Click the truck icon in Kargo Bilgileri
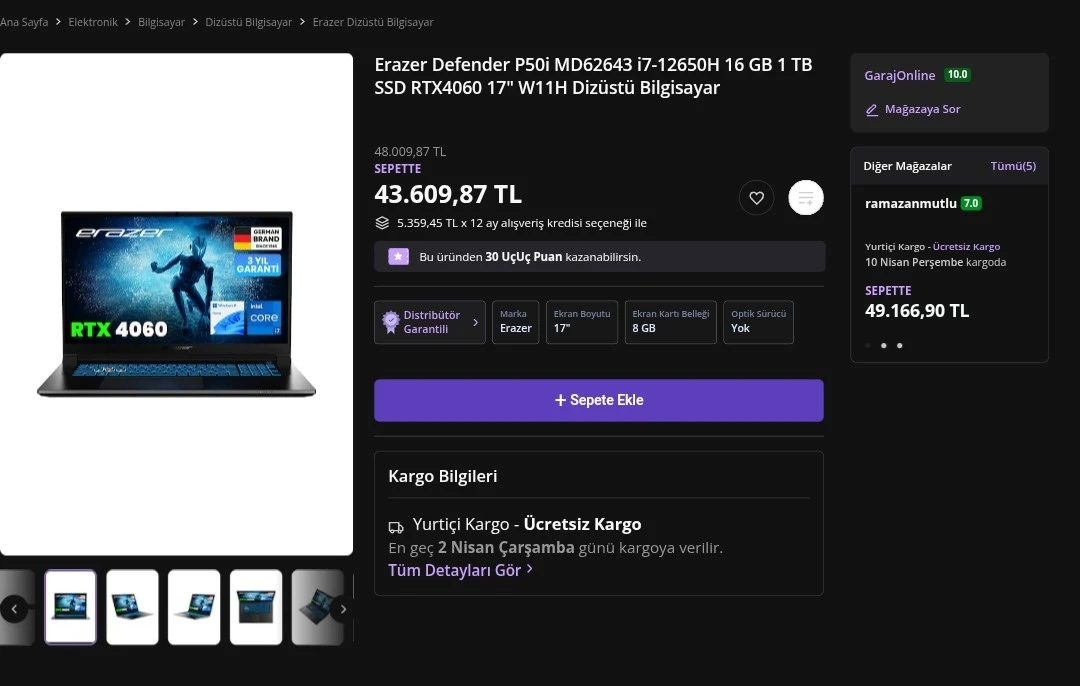 pyautogui.click(x=396, y=528)
